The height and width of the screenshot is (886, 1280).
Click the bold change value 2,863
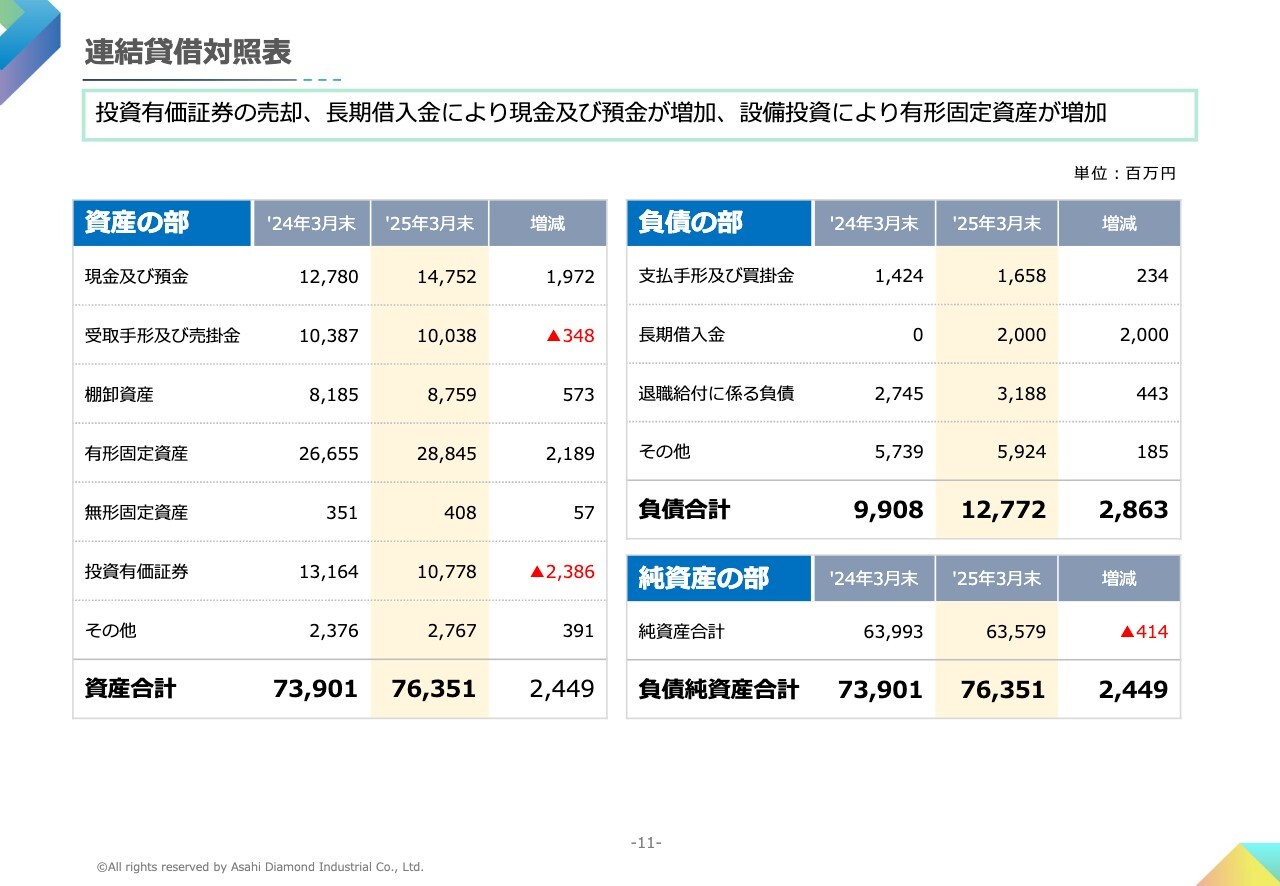coord(1133,510)
